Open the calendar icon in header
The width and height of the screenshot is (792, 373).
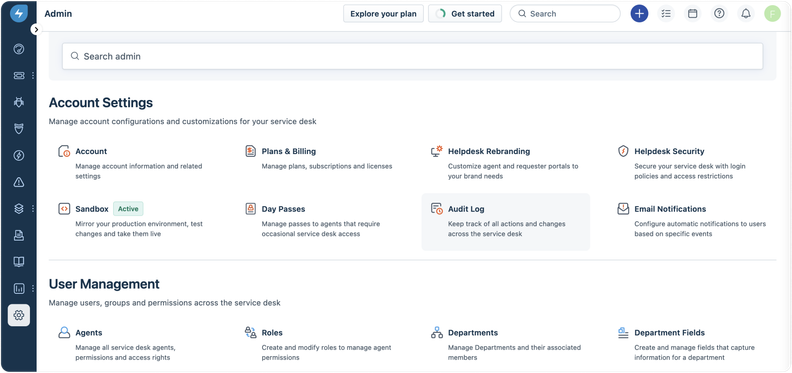pyautogui.click(x=692, y=14)
